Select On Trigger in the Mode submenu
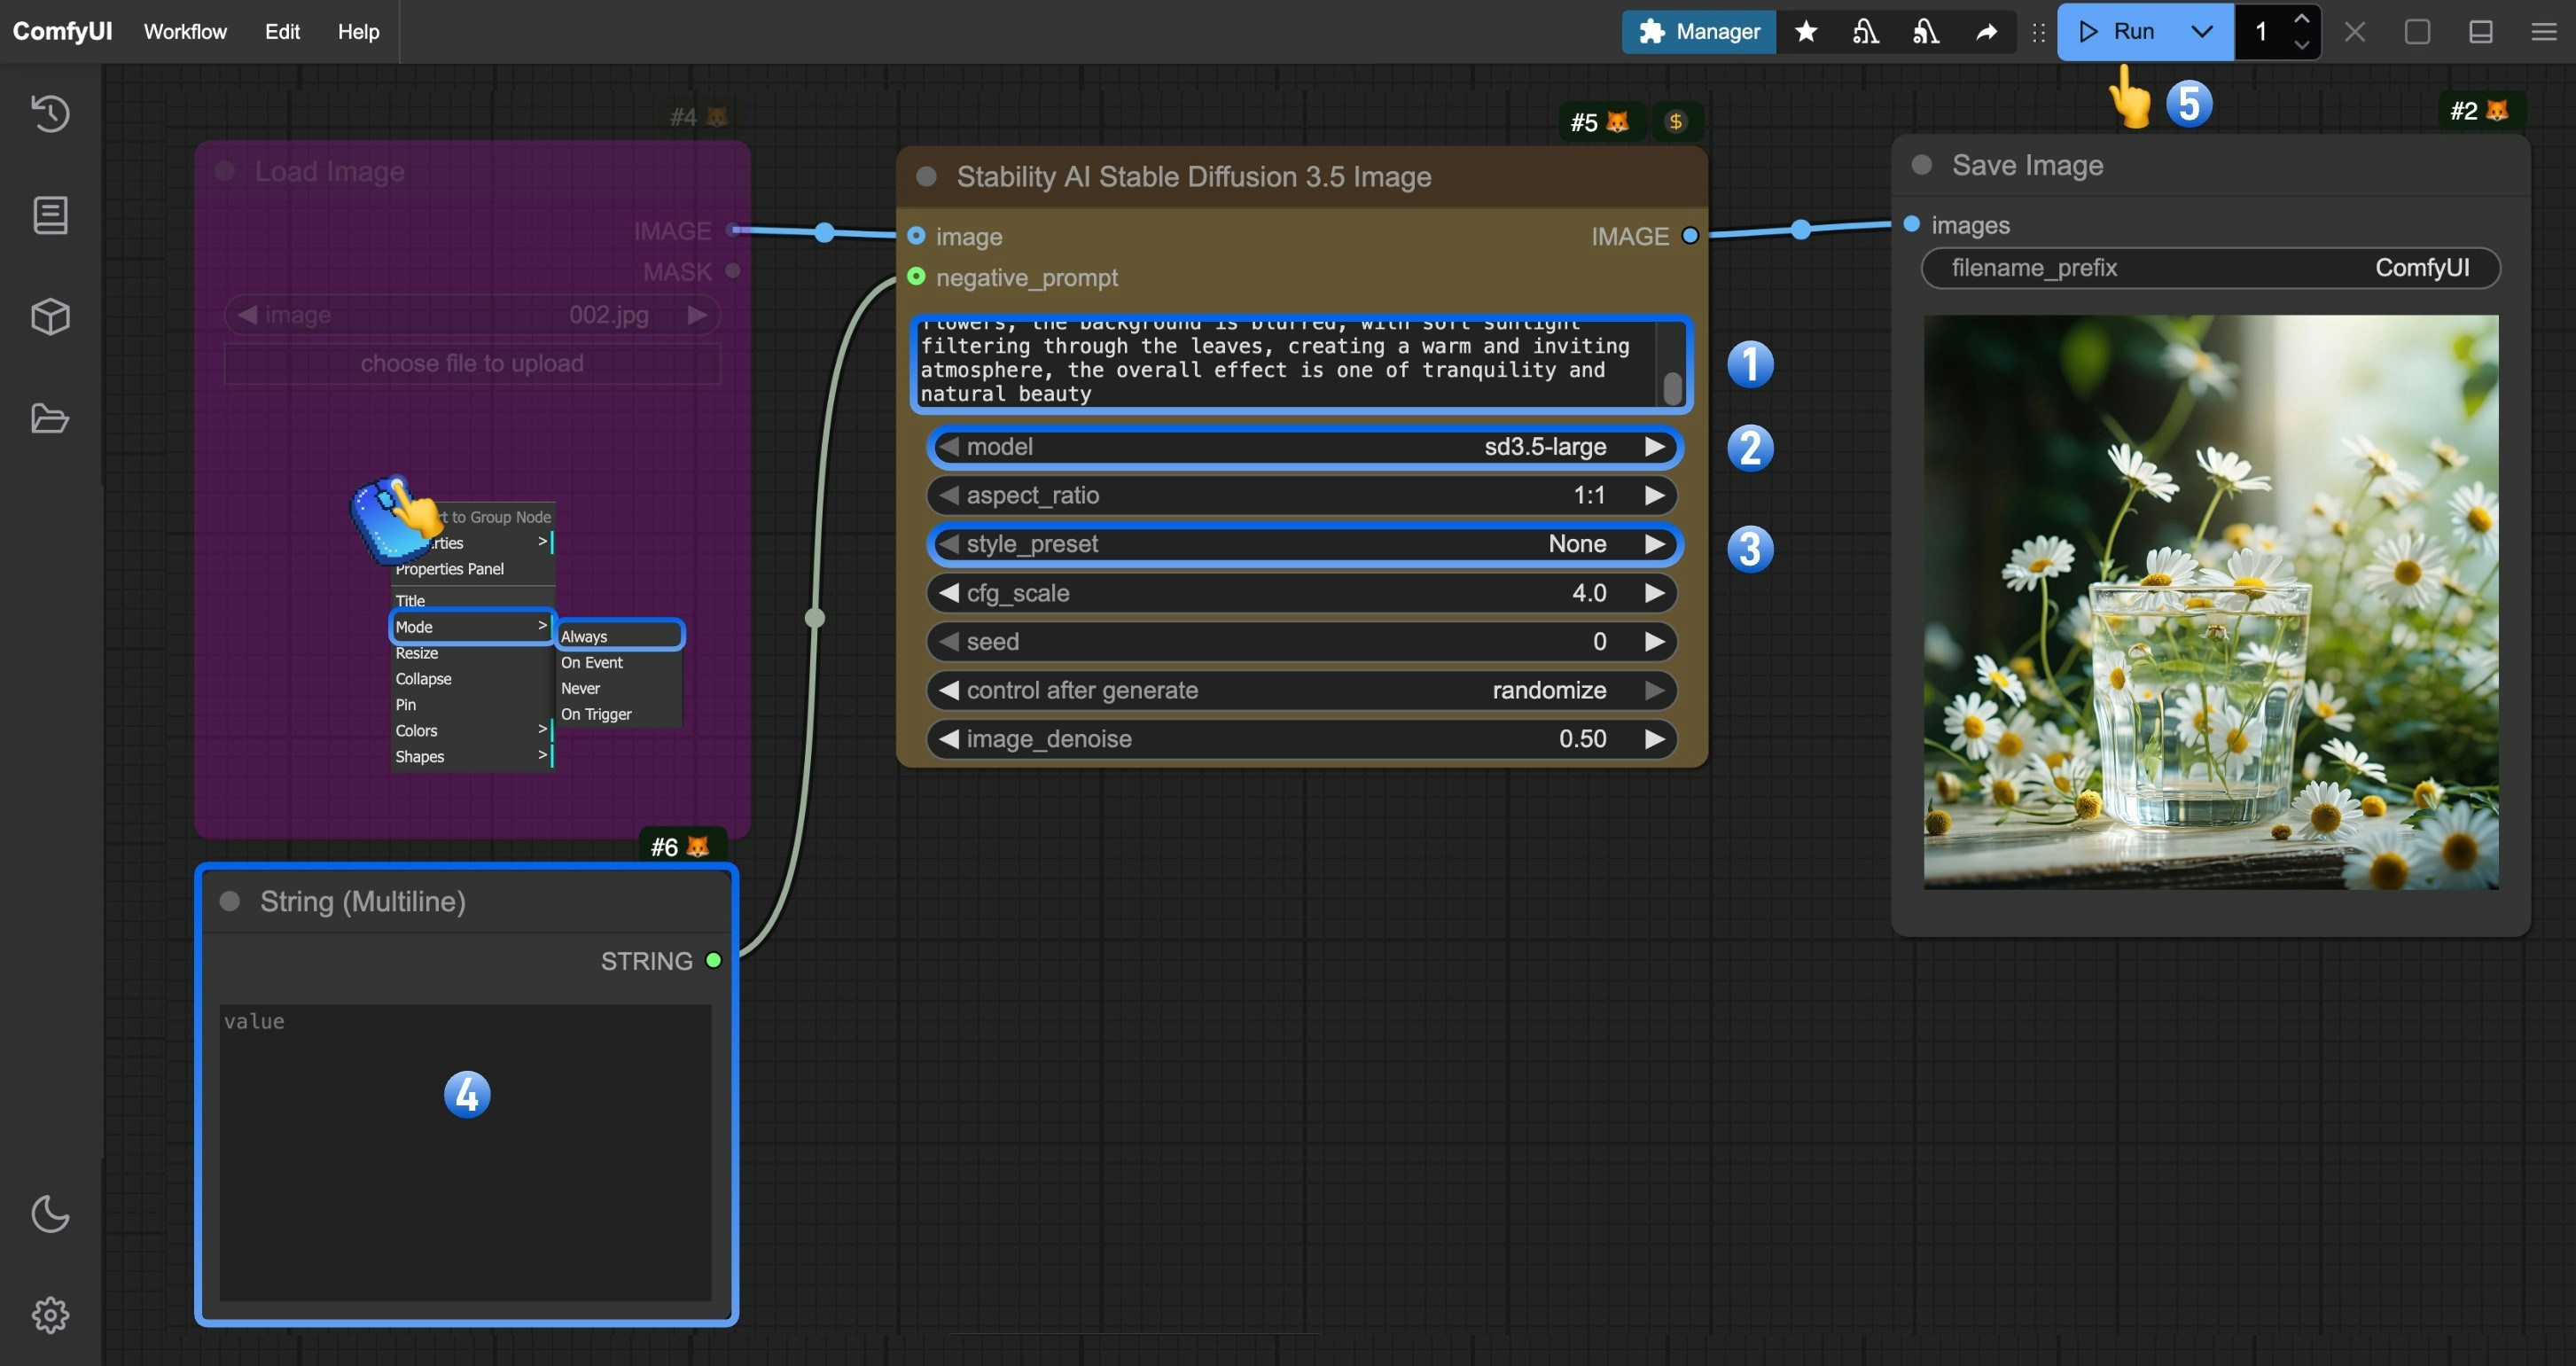Viewport: 2576px width, 1366px height. (x=594, y=714)
